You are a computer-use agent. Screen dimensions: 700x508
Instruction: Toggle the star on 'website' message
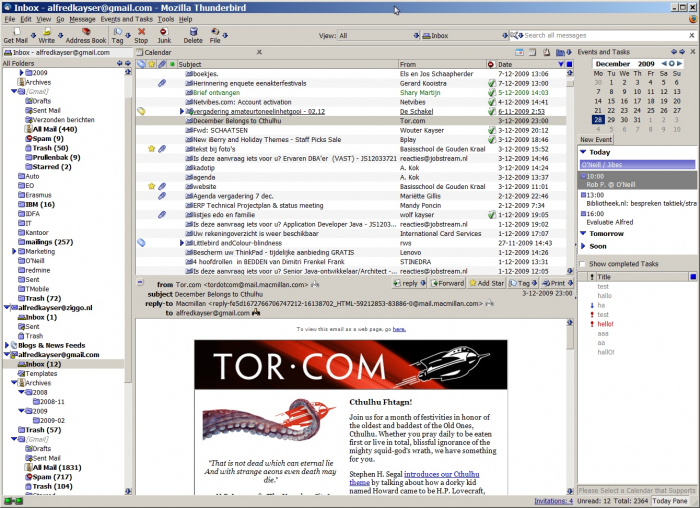coord(152,186)
